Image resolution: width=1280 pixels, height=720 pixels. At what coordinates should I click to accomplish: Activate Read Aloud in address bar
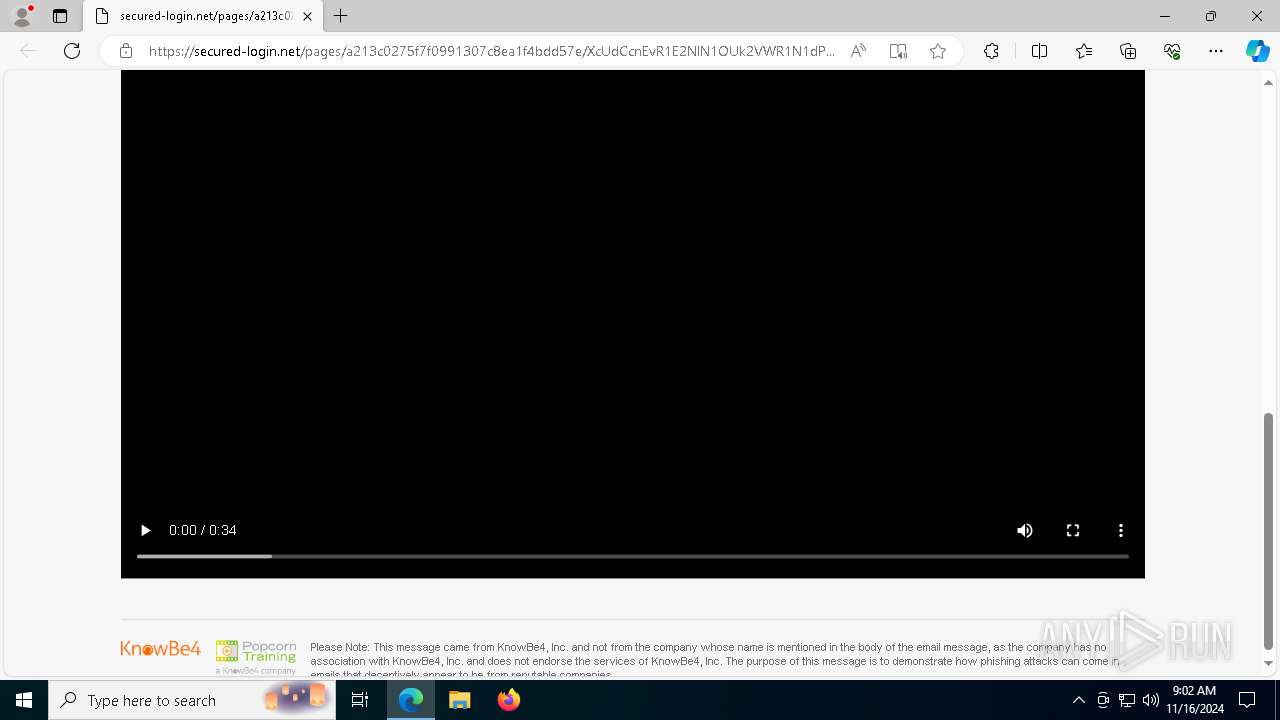click(x=858, y=51)
